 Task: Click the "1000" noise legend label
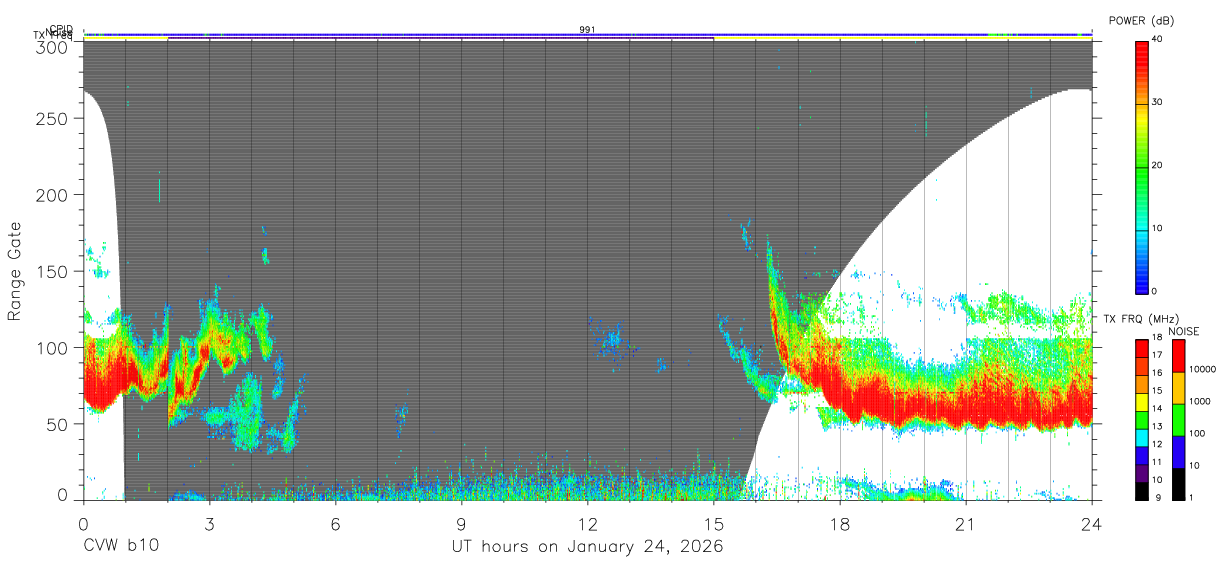[1199, 401]
